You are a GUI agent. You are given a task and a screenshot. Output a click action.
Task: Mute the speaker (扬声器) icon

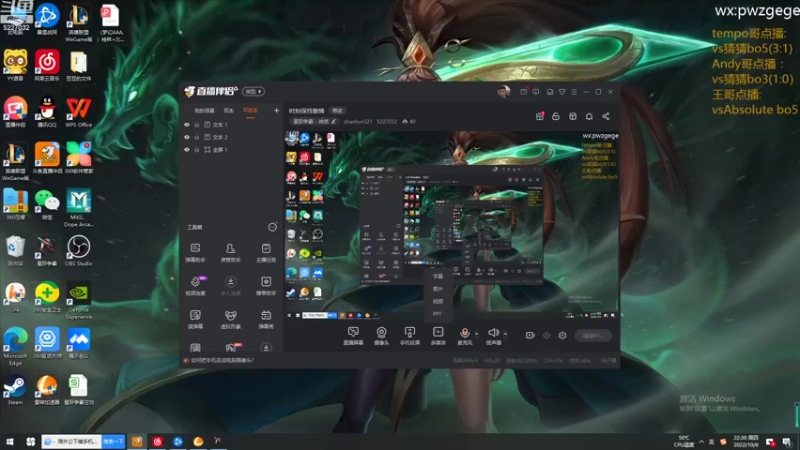click(x=493, y=333)
